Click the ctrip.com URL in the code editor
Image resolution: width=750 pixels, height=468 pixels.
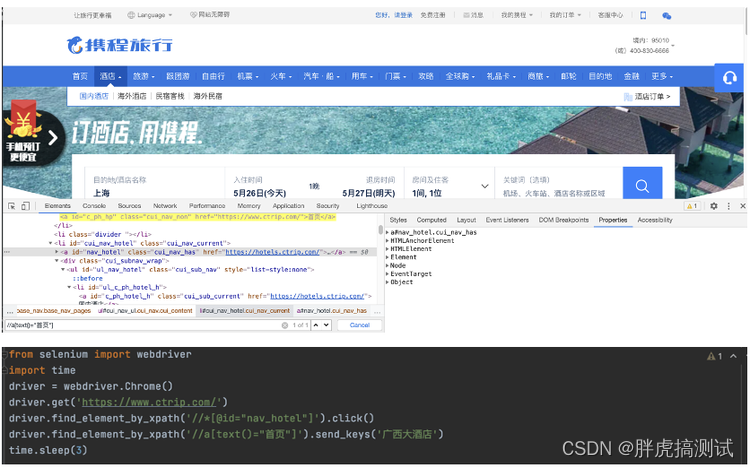tap(151, 402)
